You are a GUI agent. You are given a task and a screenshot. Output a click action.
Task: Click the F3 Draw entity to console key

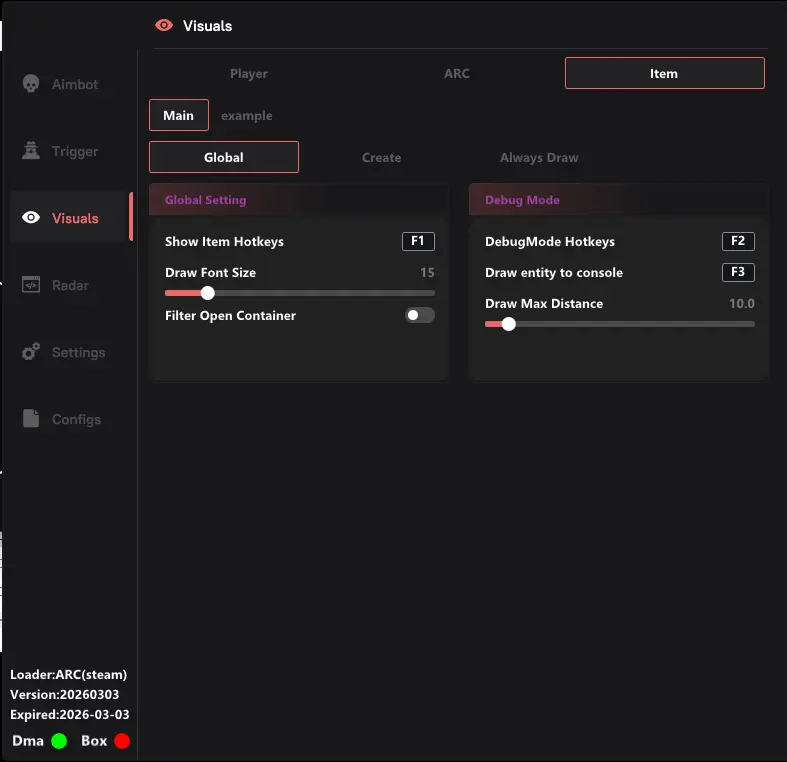(738, 272)
